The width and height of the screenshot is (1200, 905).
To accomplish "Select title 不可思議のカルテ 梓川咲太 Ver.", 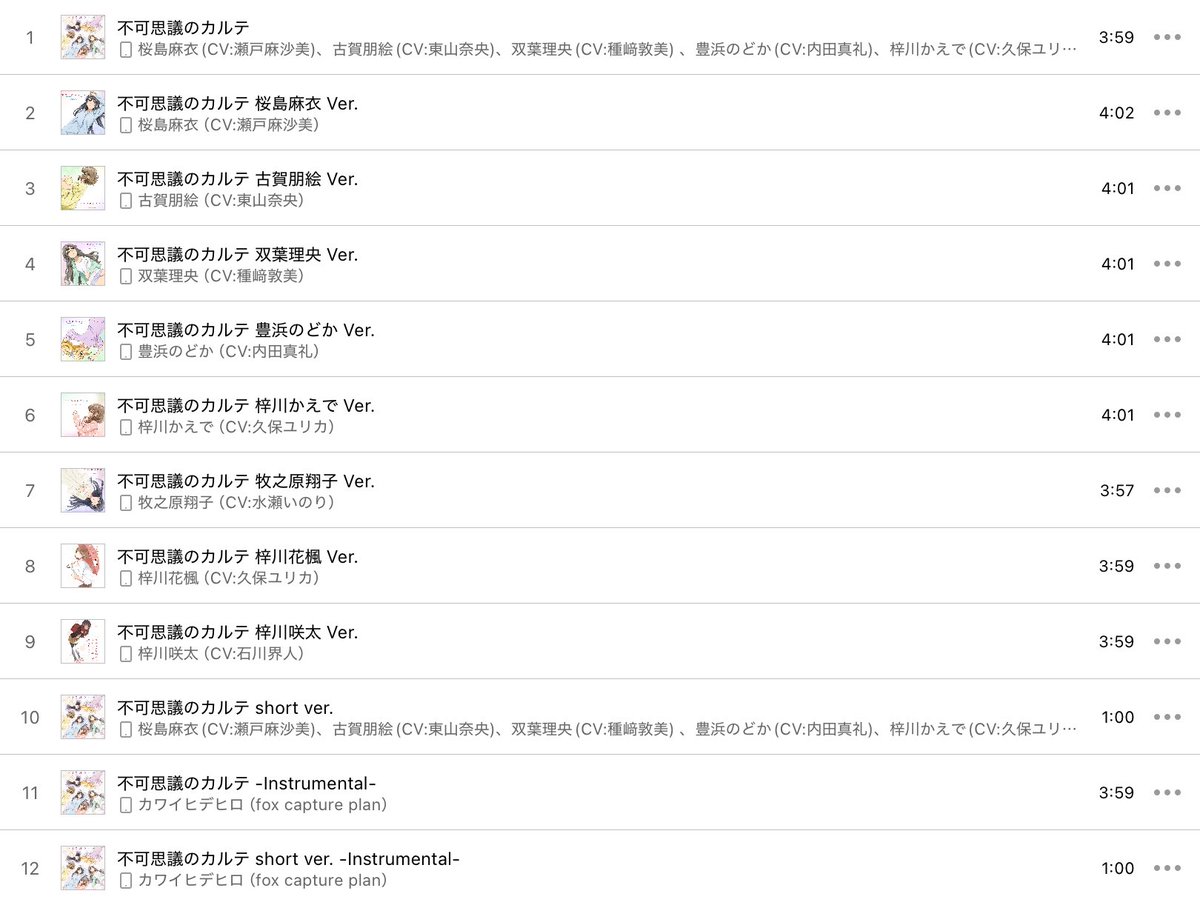I will pos(237,631).
